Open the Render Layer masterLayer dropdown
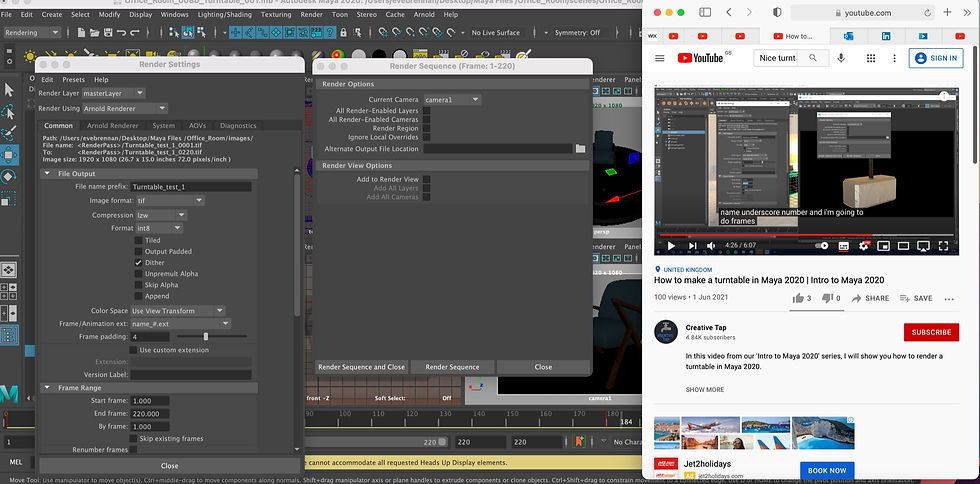 pyautogui.click(x=113, y=93)
